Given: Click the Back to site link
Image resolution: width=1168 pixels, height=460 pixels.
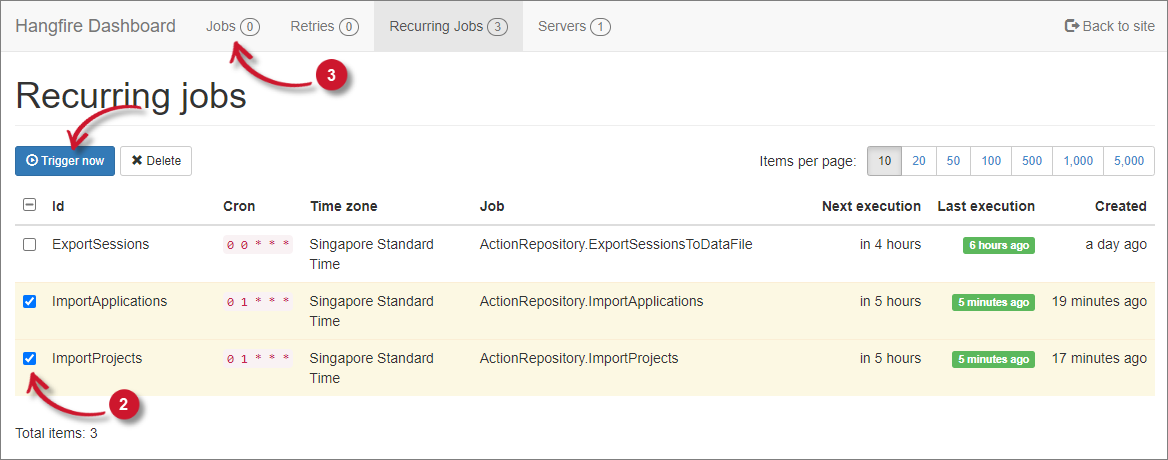Looking at the screenshot, I should (x=1110, y=26).
